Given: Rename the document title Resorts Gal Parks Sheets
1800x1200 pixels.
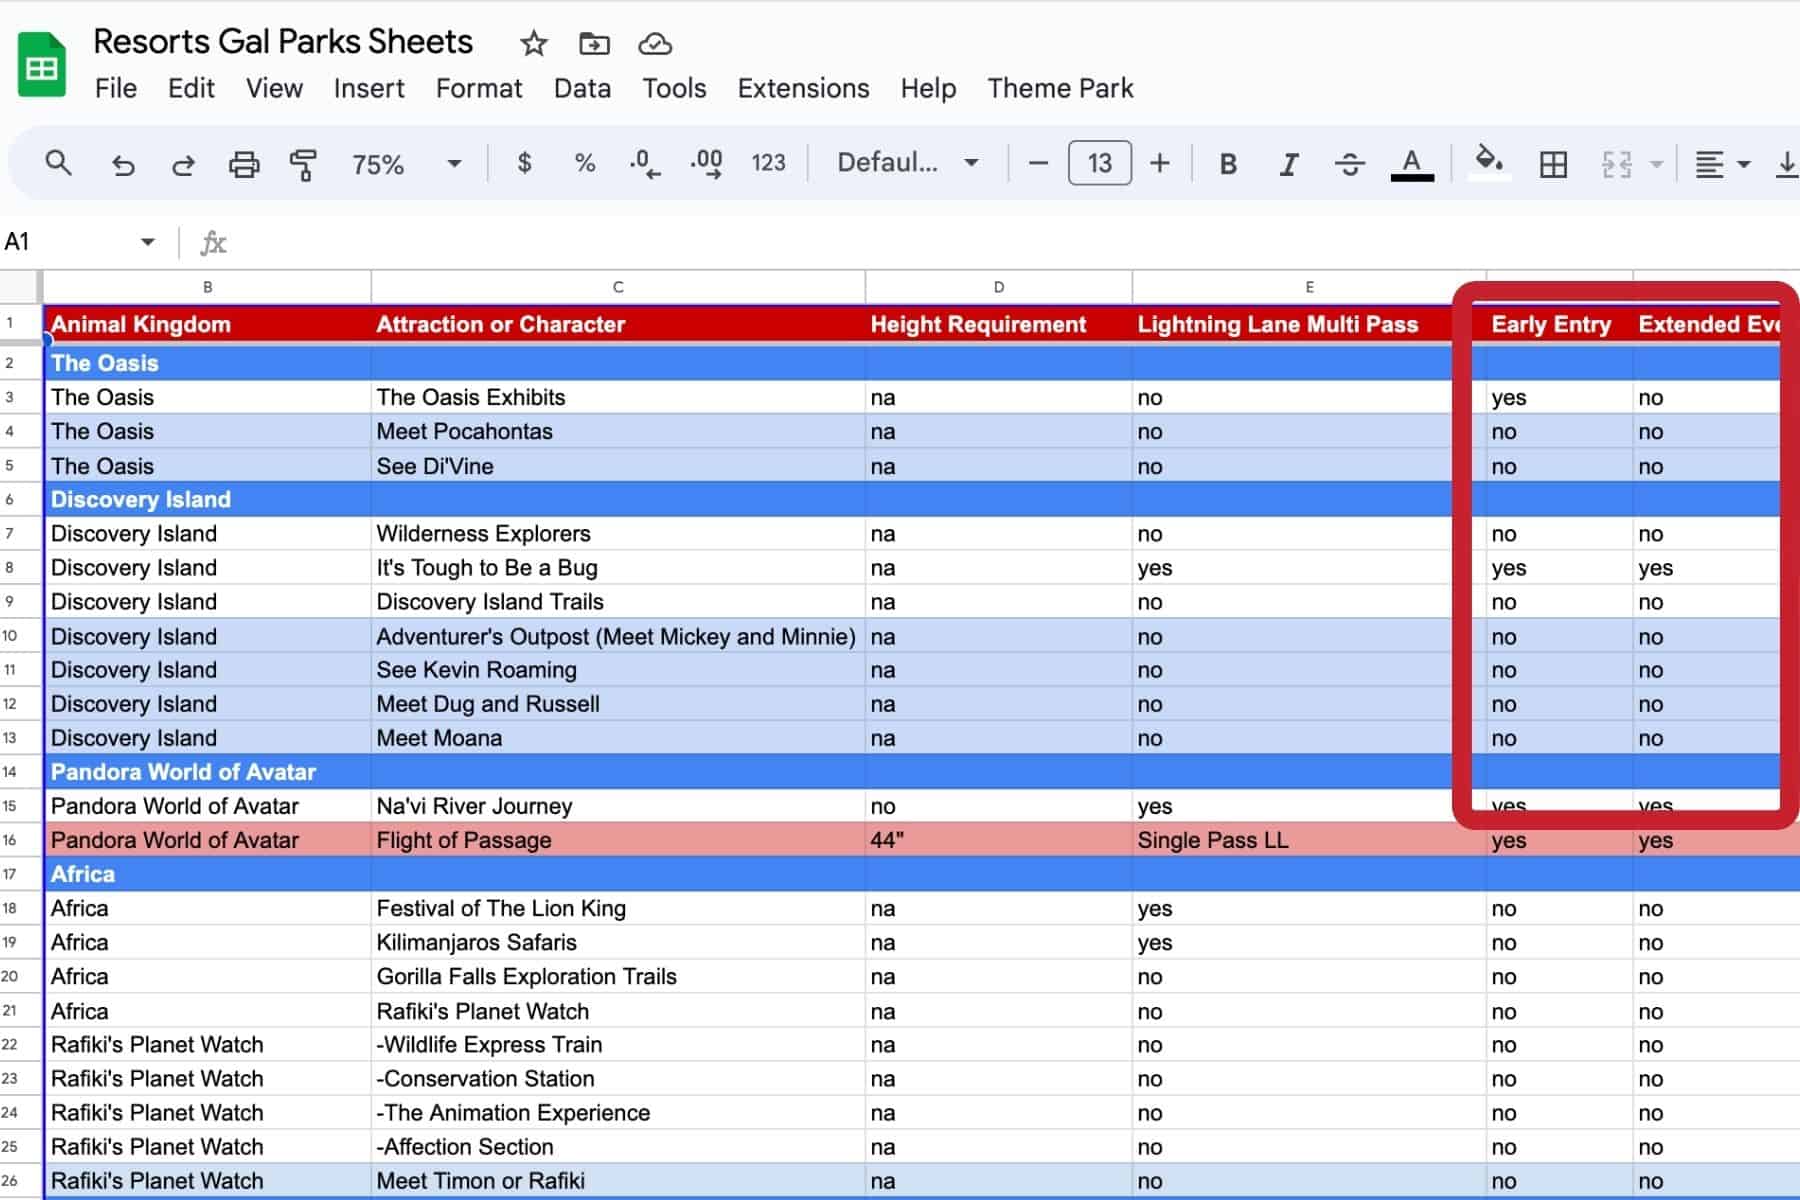Looking at the screenshot, I should tap(283, 41).
